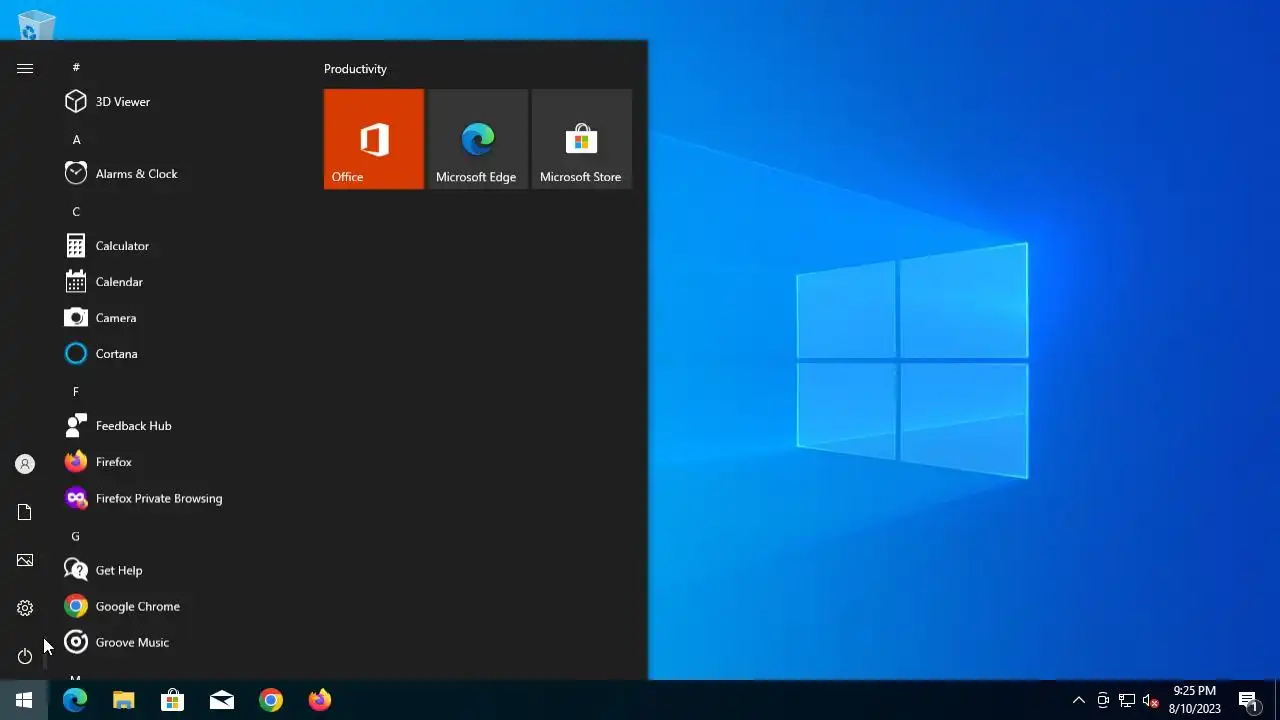Open Cortana from the app list
This screenshot has width=1280, height=720.
coord(180,354)
